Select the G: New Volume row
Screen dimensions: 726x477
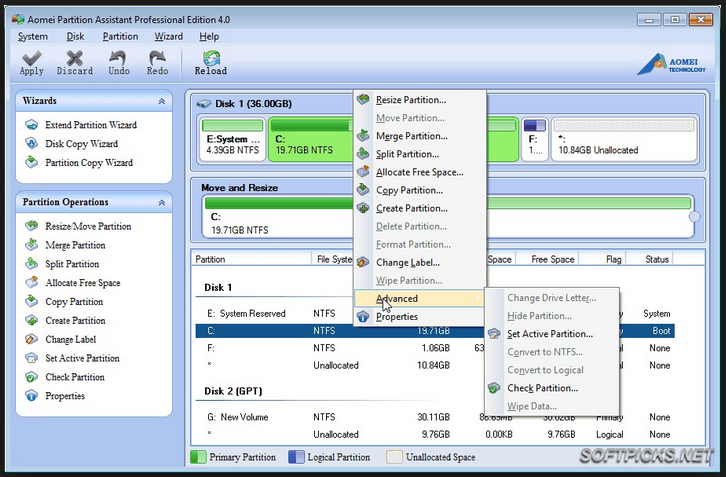pos(435,417)
